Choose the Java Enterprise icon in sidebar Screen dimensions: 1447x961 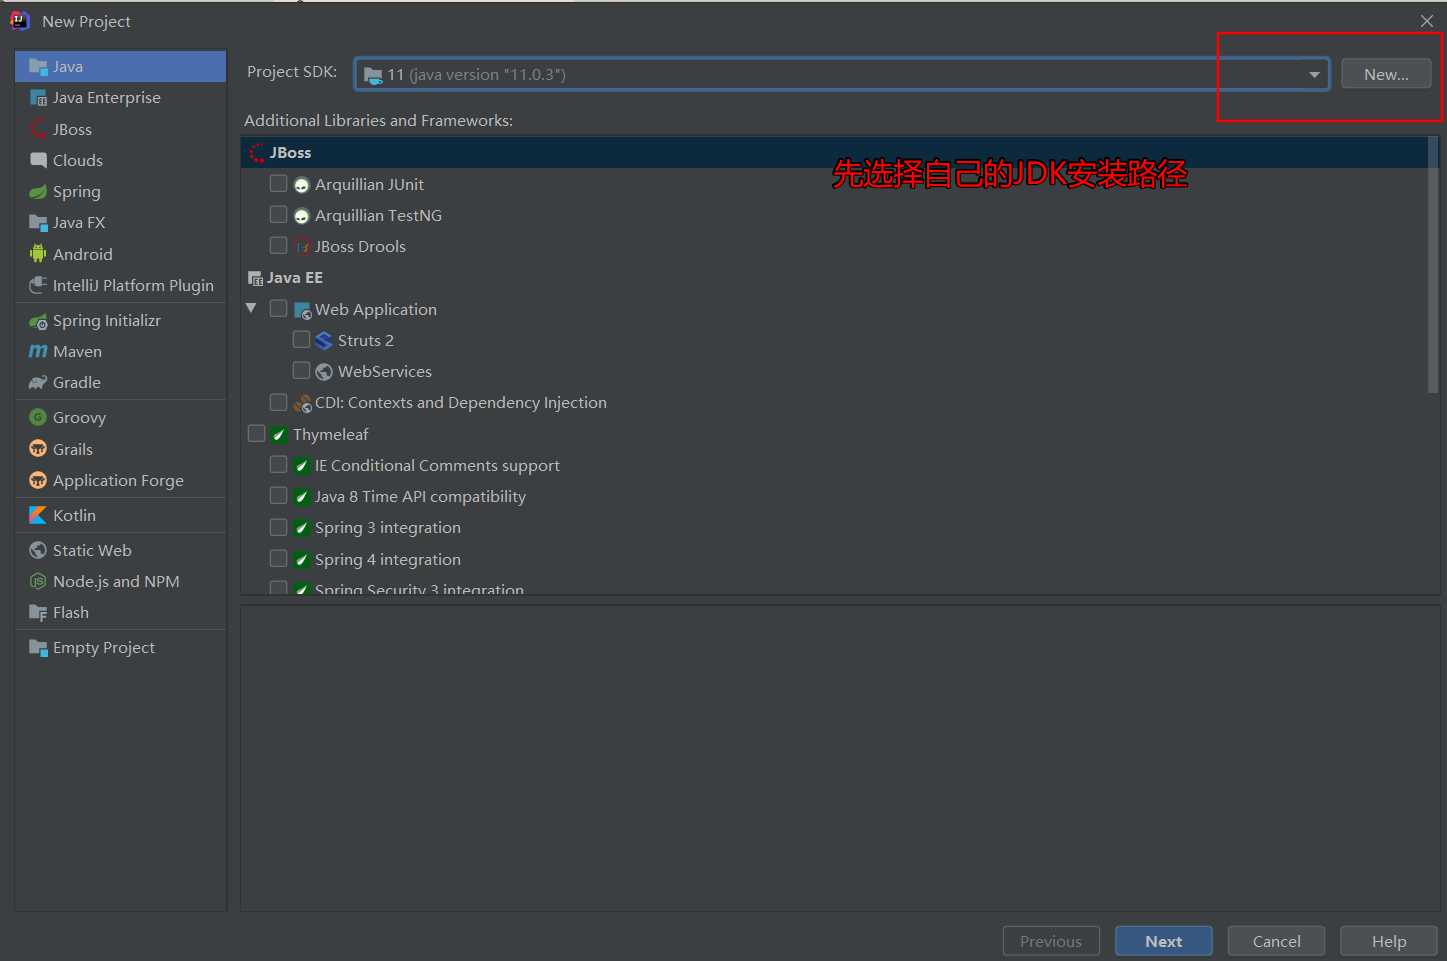(x=39, y=98)
